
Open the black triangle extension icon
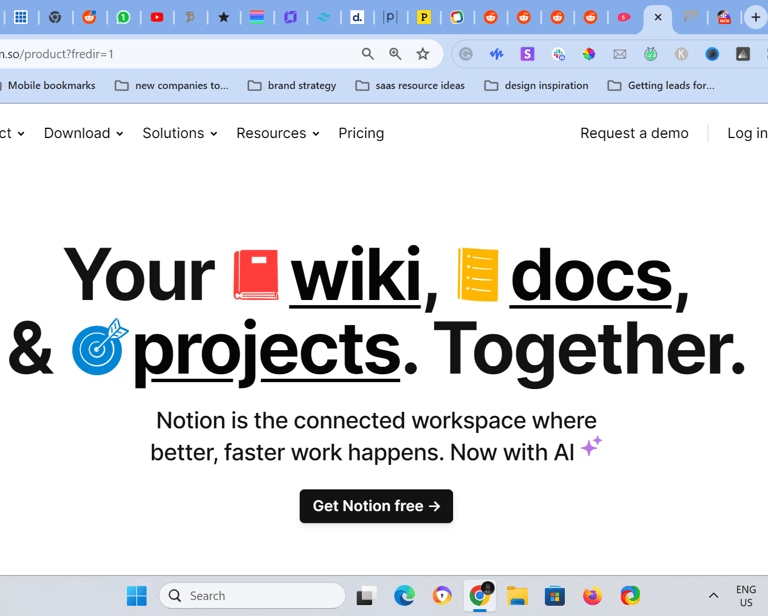(743, 54)
